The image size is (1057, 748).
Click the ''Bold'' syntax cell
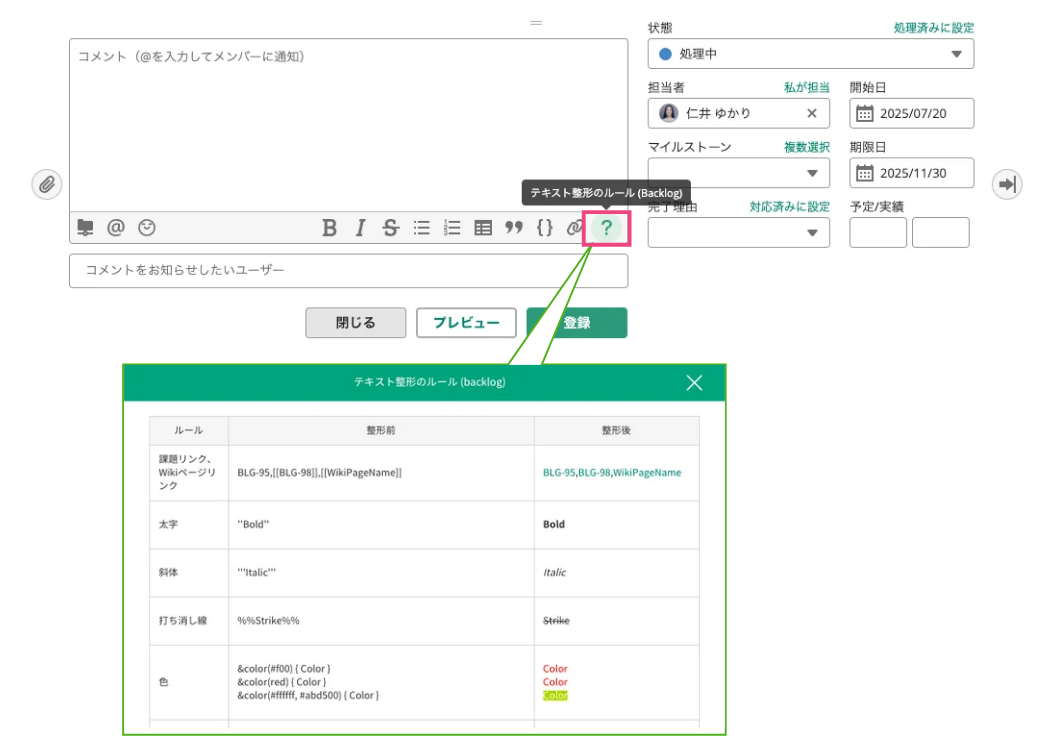(381, 524)
